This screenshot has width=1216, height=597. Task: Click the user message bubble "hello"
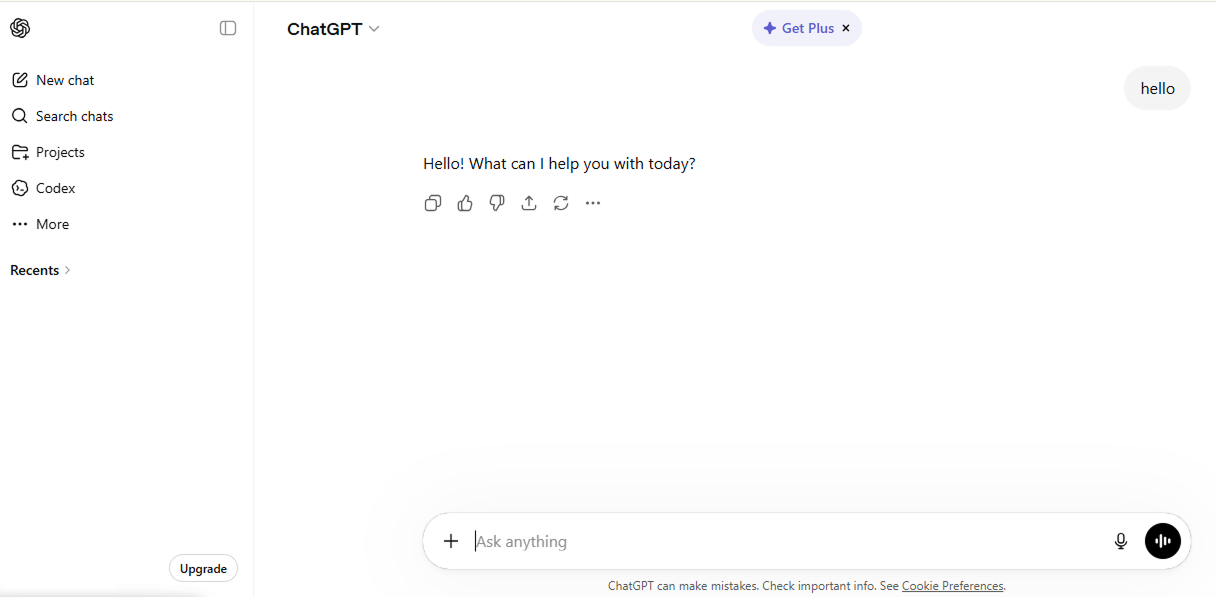click(1157, 88)
